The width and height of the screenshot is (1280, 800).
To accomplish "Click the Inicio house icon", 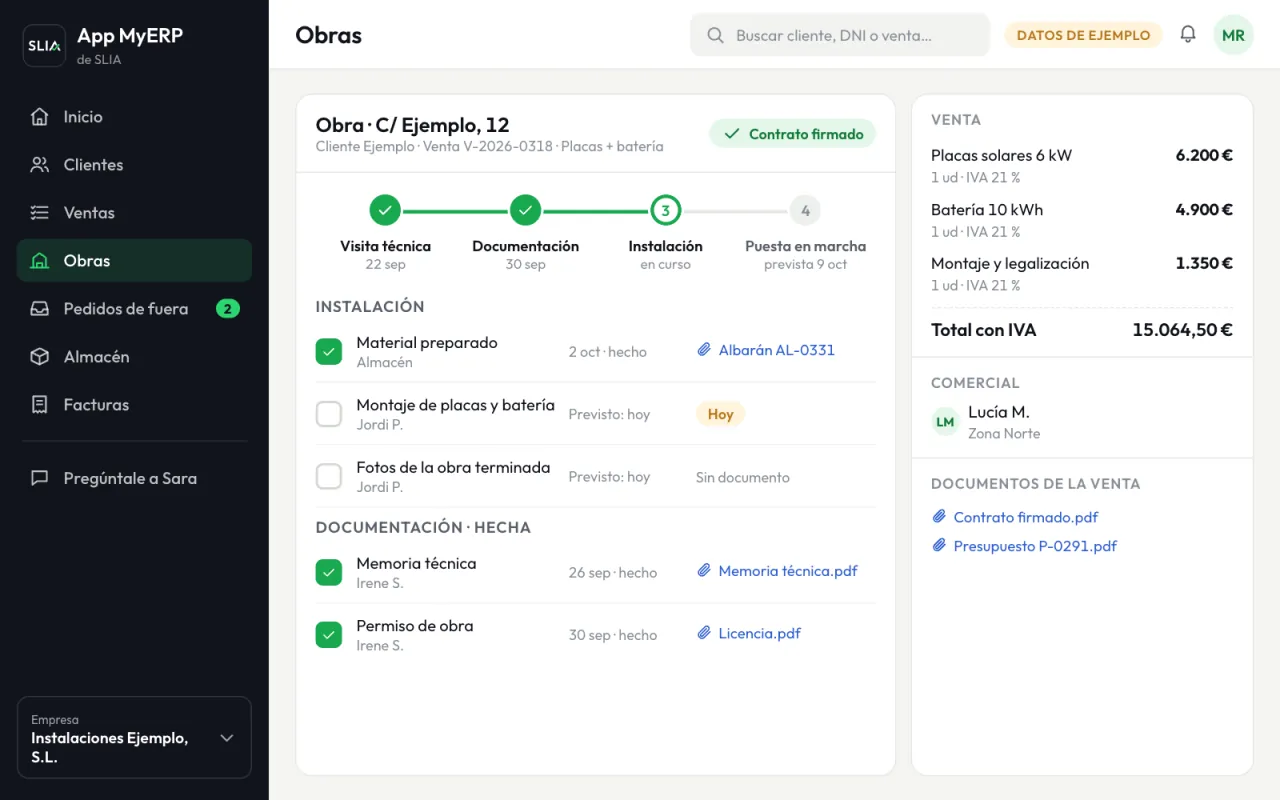I will (x=40, y=117).
